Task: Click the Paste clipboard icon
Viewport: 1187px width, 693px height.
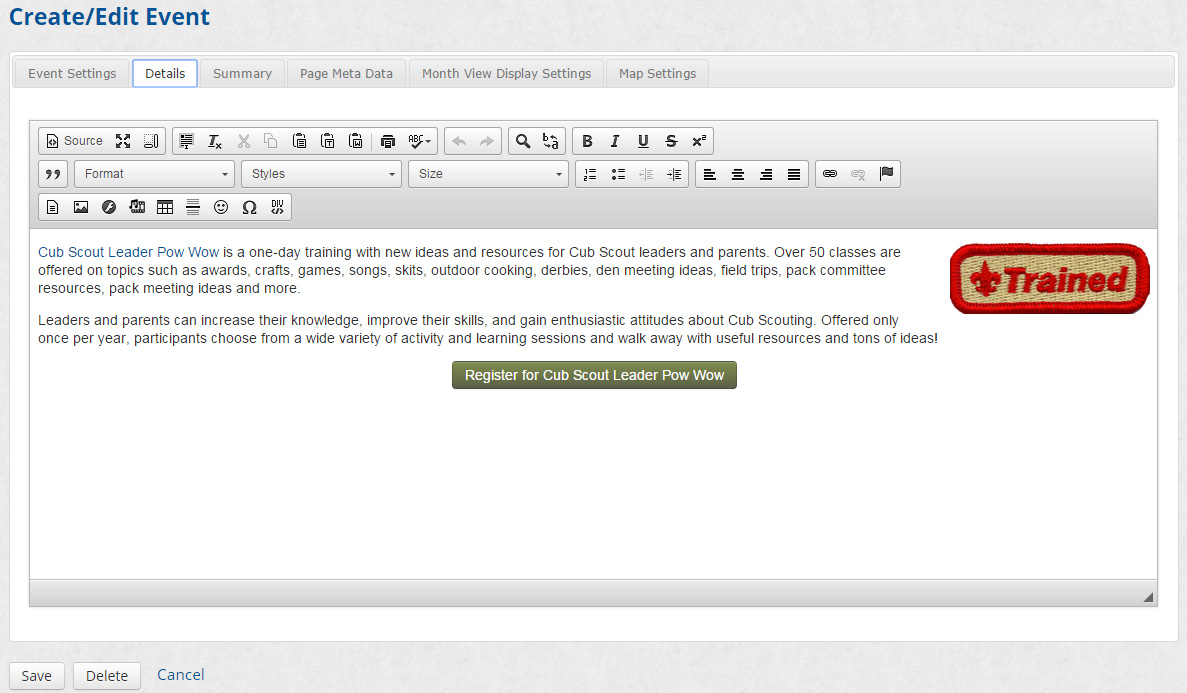Action: pyautogui.click(x=299, y=141)
